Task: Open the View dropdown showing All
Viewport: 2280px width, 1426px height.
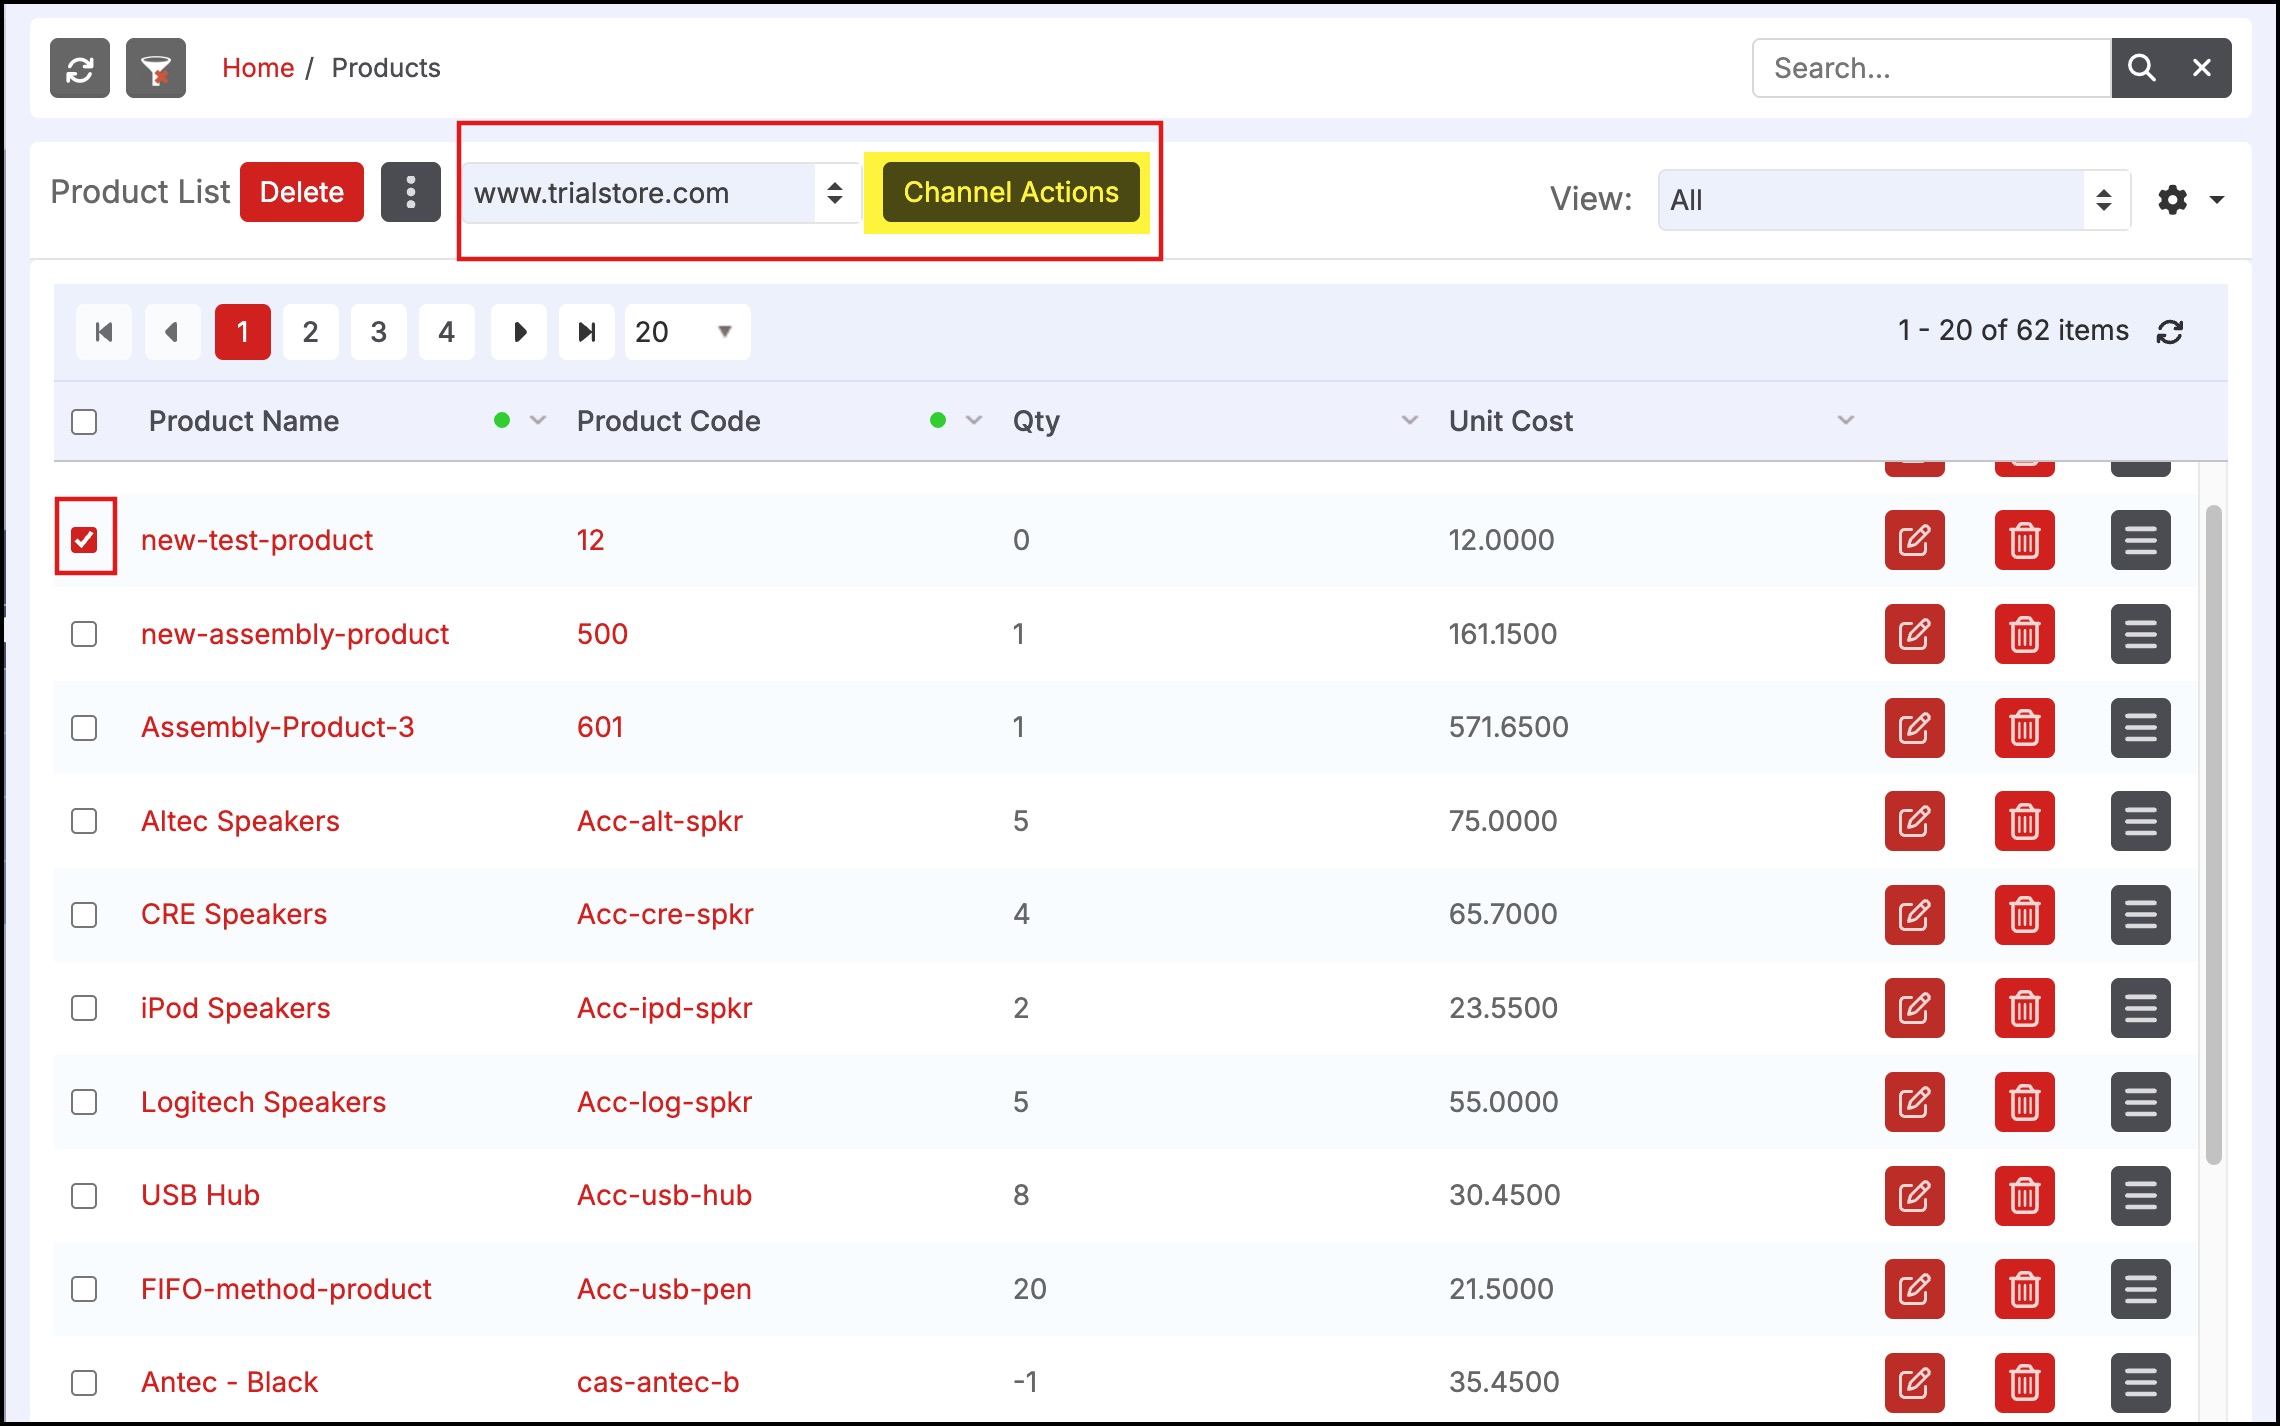Action: tap(1892, 200)
